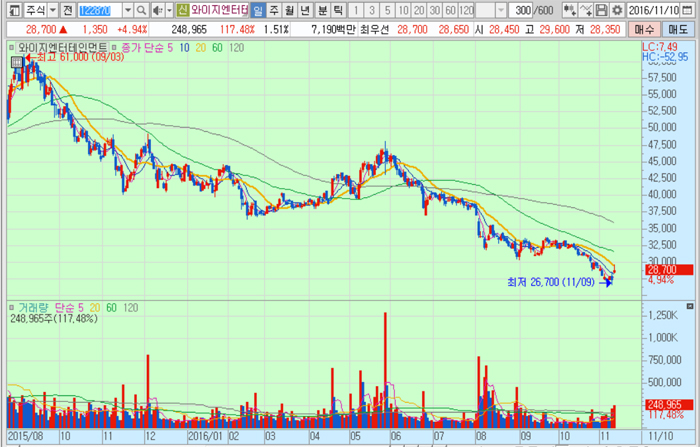Expand the 주식 type dropdown
Image resolution: width=700 pixels, height=447 pixels.
coord(51,10)
